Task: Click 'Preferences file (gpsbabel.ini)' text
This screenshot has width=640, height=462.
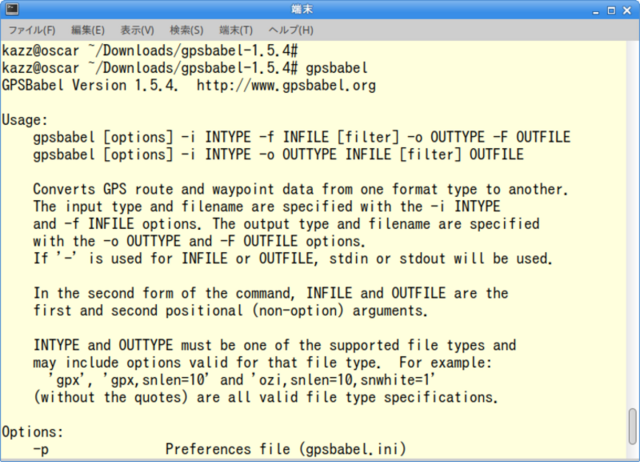Action: 286,449
